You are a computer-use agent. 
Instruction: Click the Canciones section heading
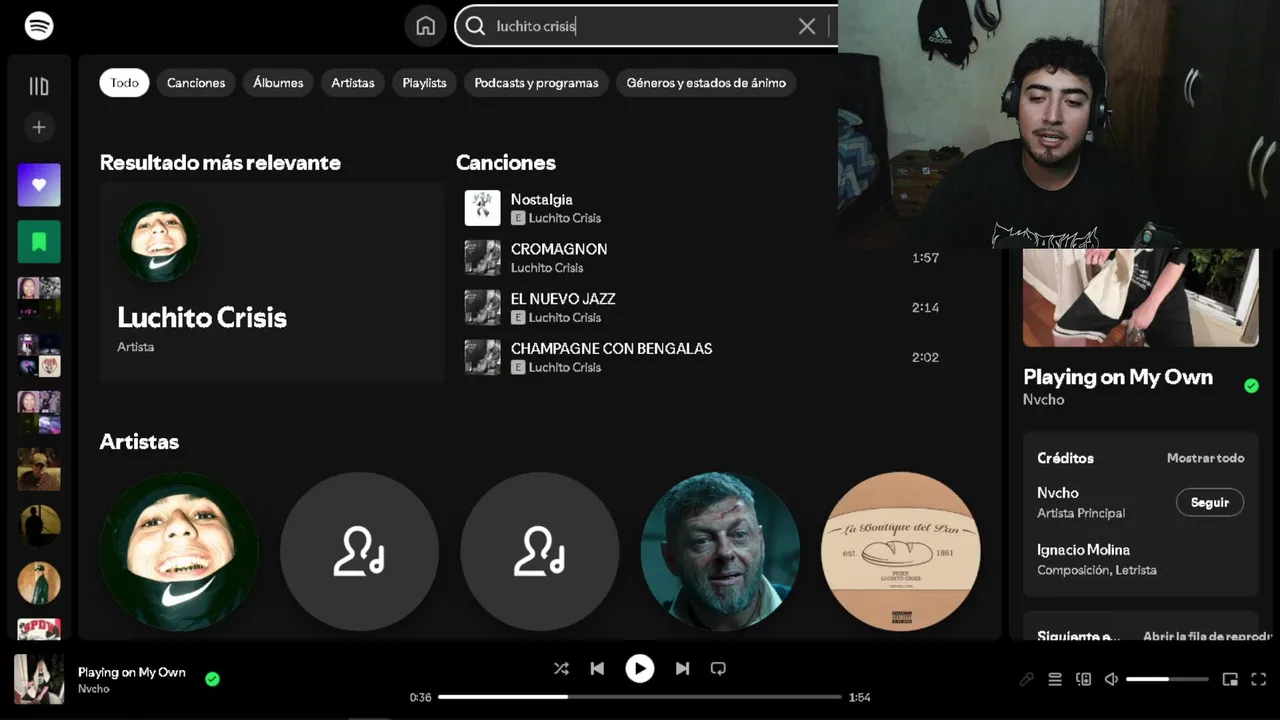[x=506, y=162]
